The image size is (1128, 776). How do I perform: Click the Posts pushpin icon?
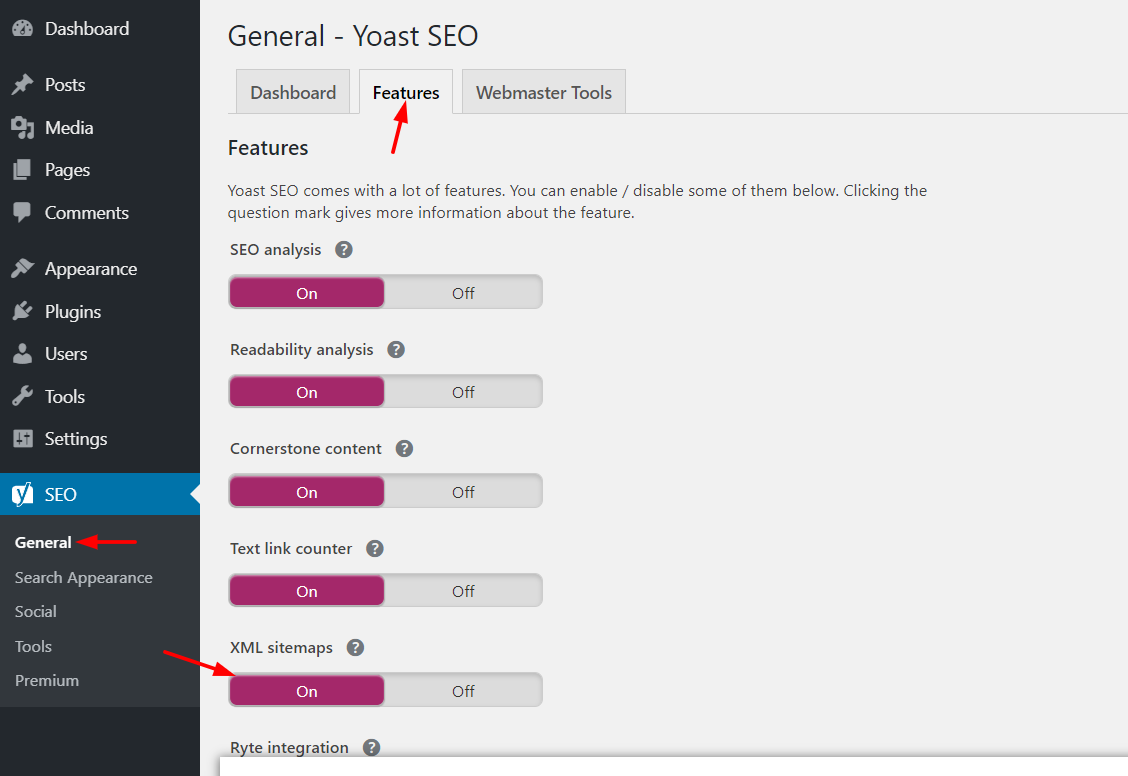click(x=22, y=85)
